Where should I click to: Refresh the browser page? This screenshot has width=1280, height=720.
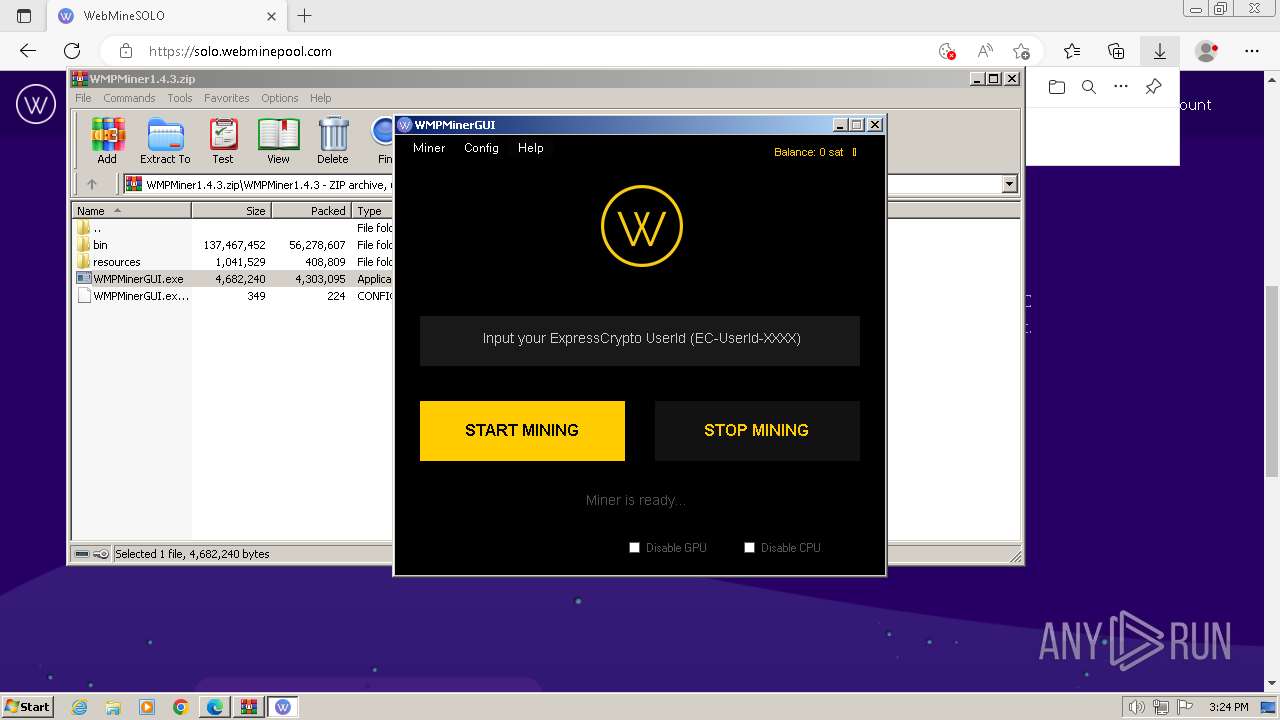(x=72, y=51)
